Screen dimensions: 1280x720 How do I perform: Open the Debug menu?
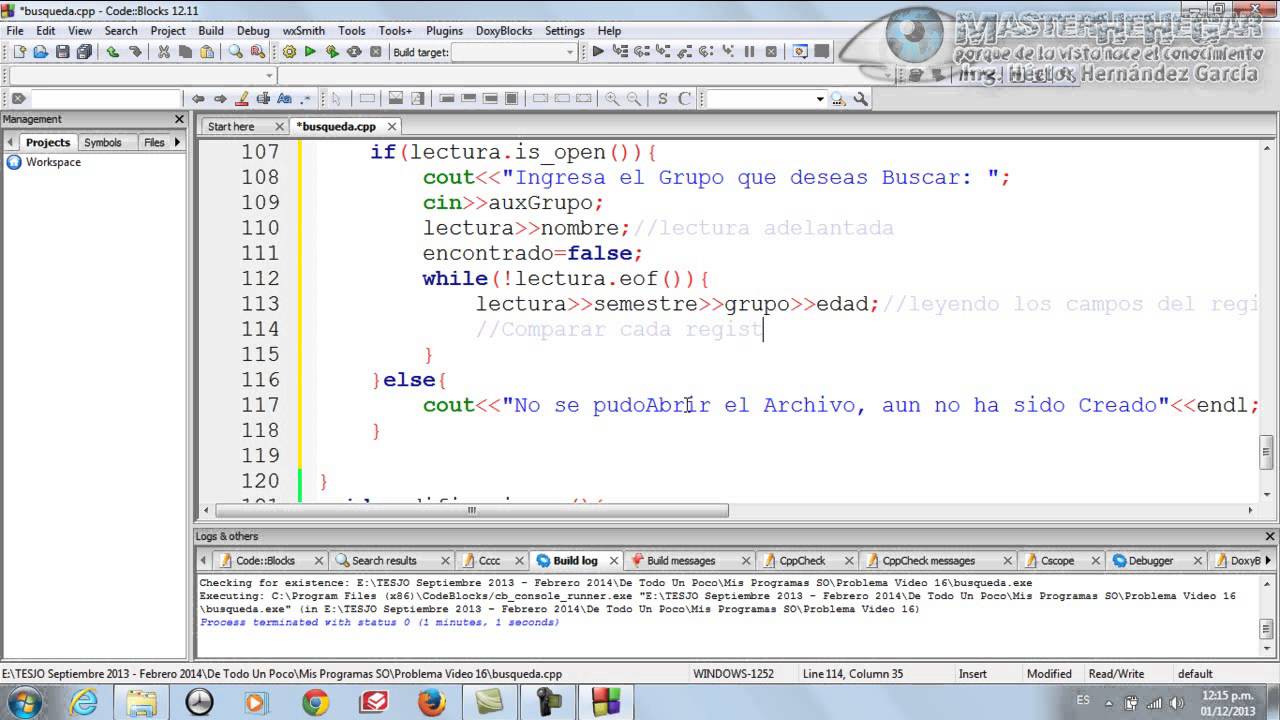253,31
